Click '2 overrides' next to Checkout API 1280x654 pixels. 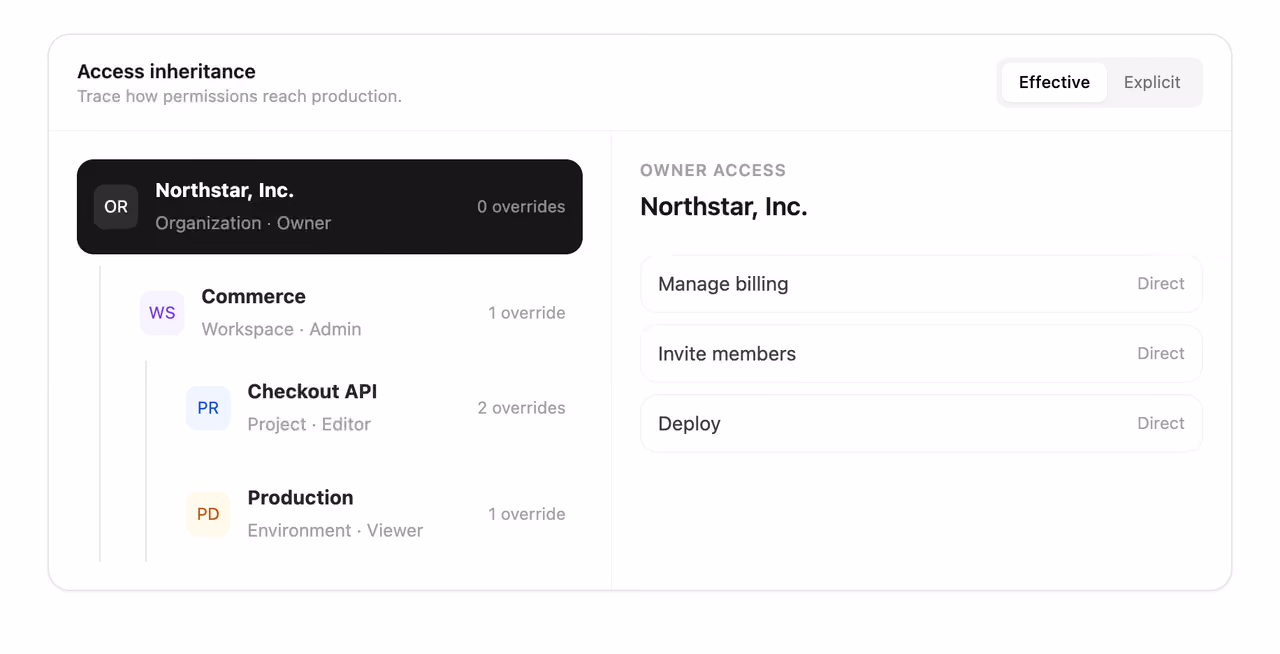[521, 408]
